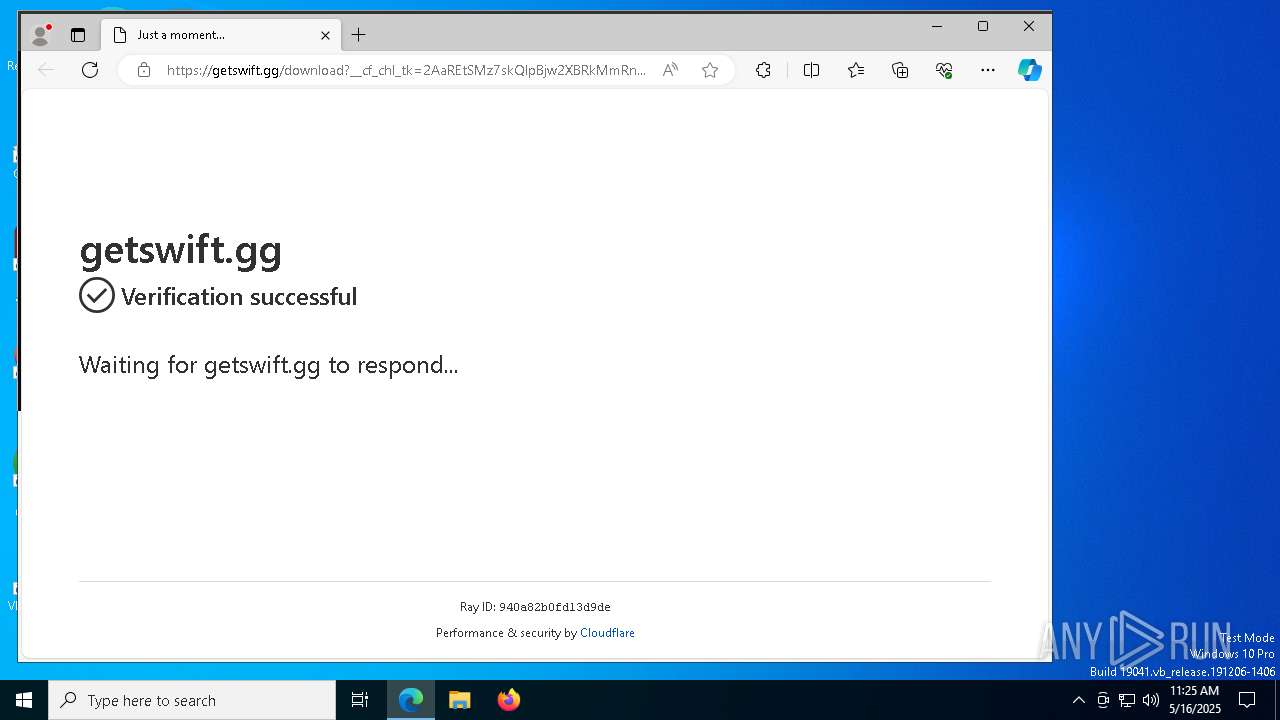
Task: Open the Edge profile icon
Action: point(41,35)
